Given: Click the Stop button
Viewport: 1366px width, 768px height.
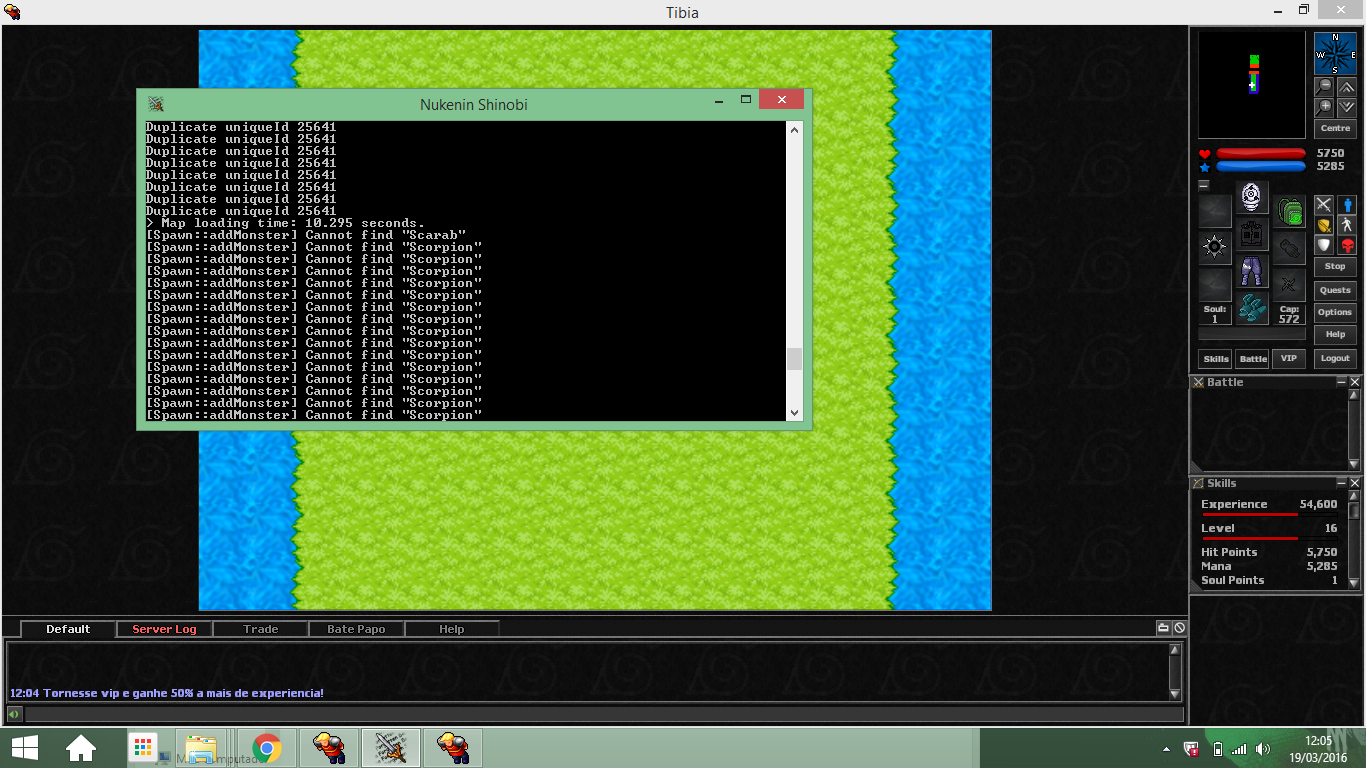Looking at the screenshot, I should pyautogui.click(x=1335, y=267).
